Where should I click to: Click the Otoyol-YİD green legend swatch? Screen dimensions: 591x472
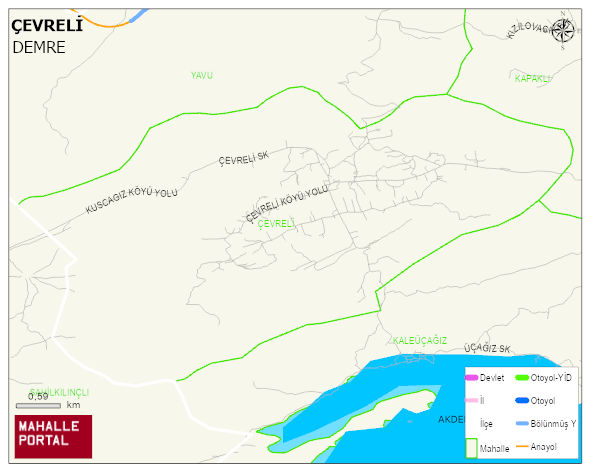click(x=522, y=377)
